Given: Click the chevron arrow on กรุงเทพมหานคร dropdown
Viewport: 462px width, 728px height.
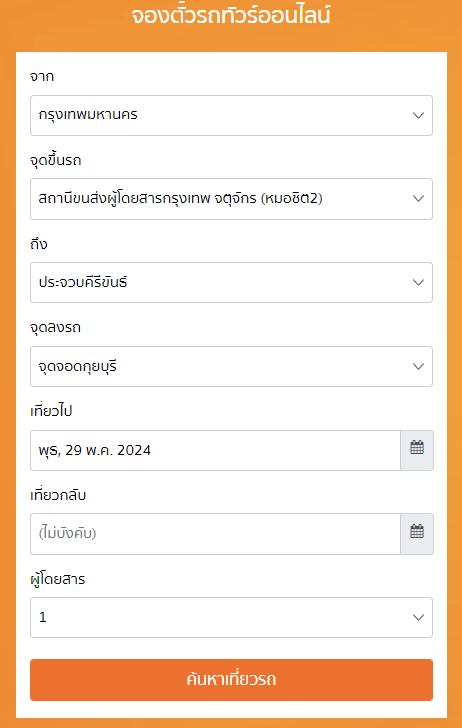Looking at the screenshot, I should pos(418,115).
